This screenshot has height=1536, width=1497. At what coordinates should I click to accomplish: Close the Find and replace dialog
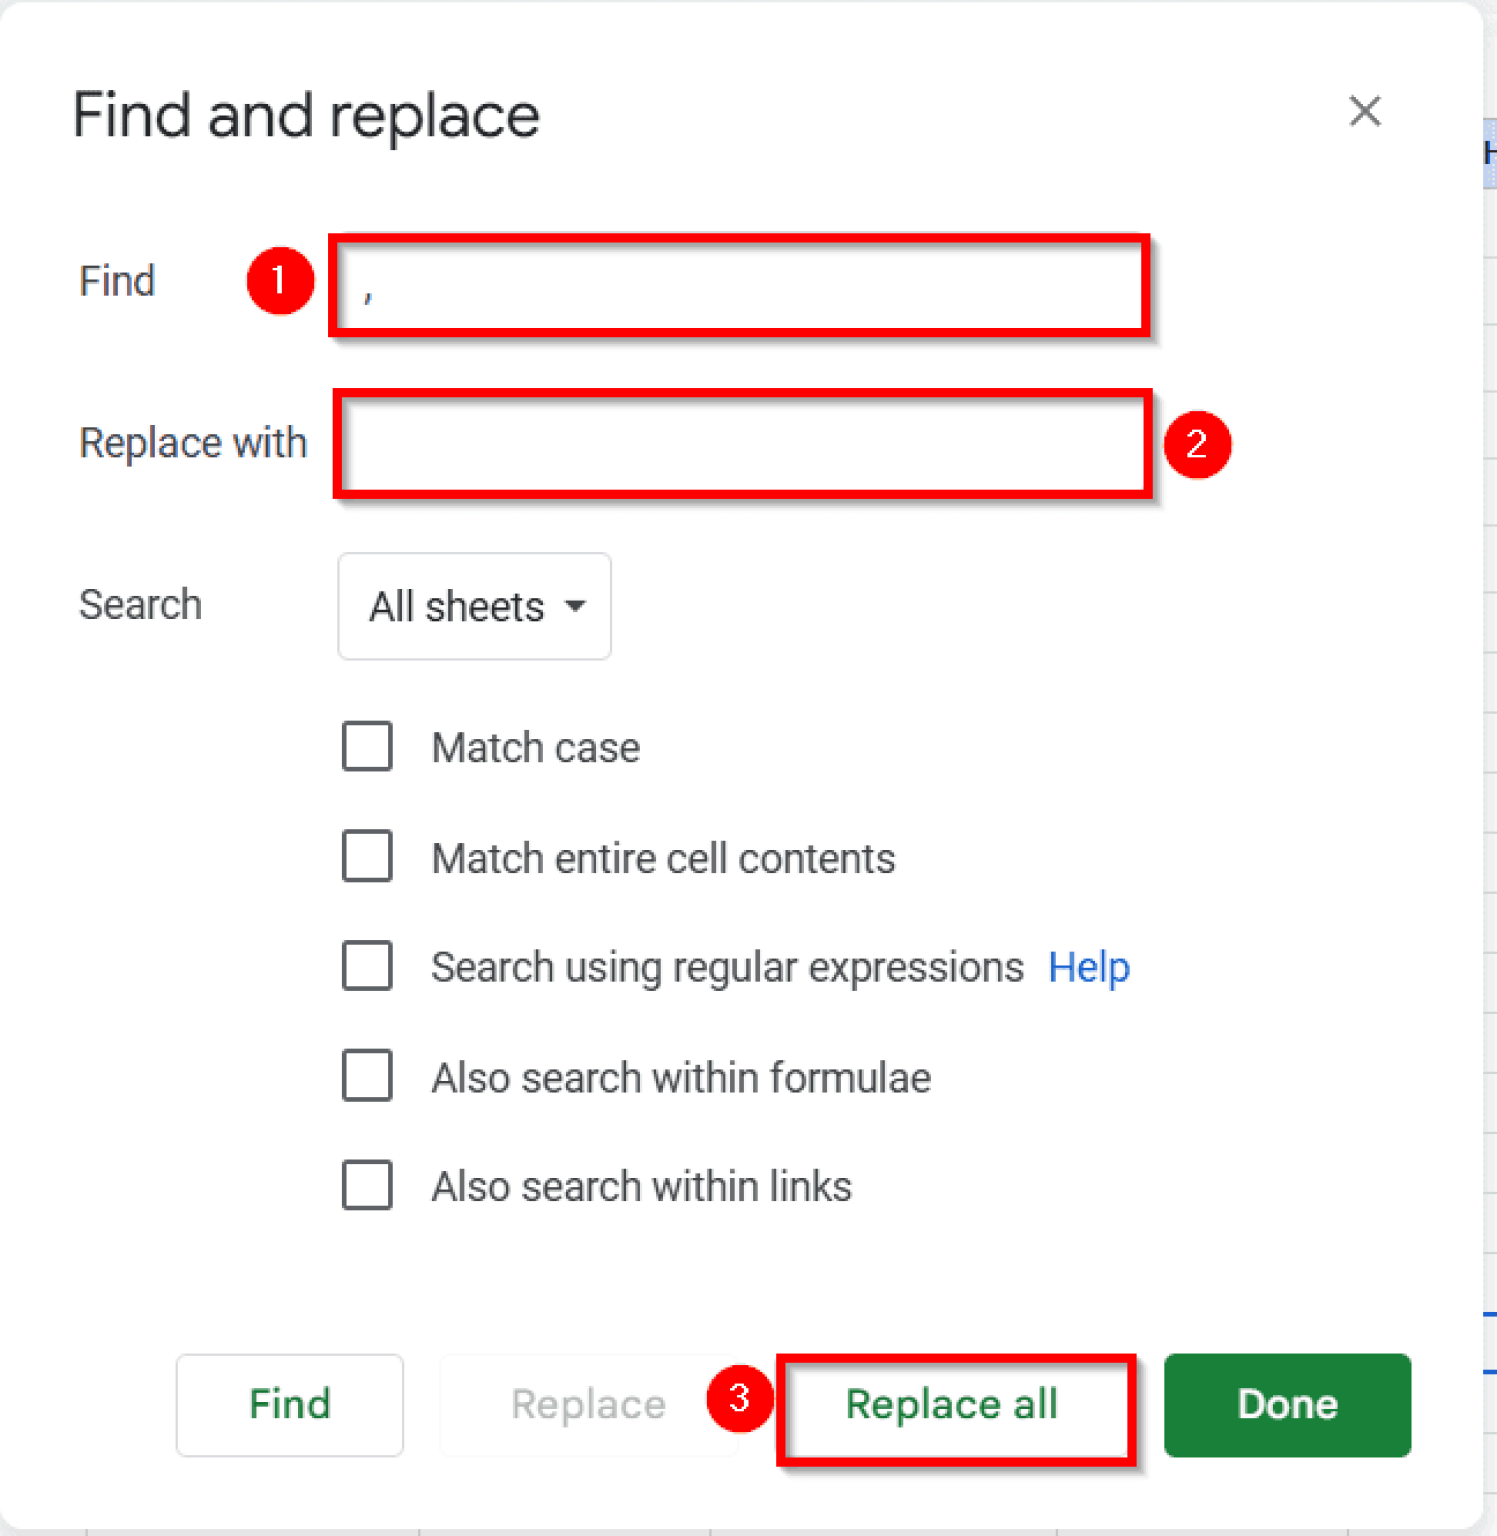pyautogui.click(x=1364, y=112)
